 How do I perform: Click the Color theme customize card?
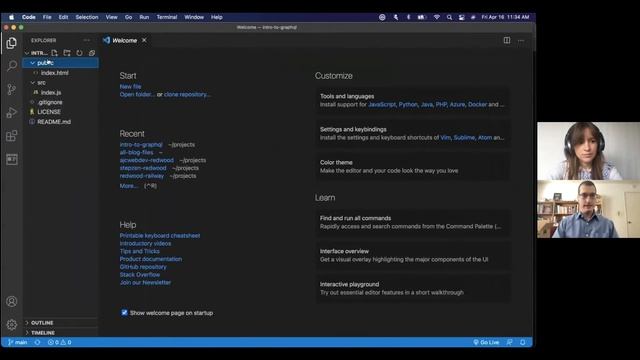click(x=413, y=167)
